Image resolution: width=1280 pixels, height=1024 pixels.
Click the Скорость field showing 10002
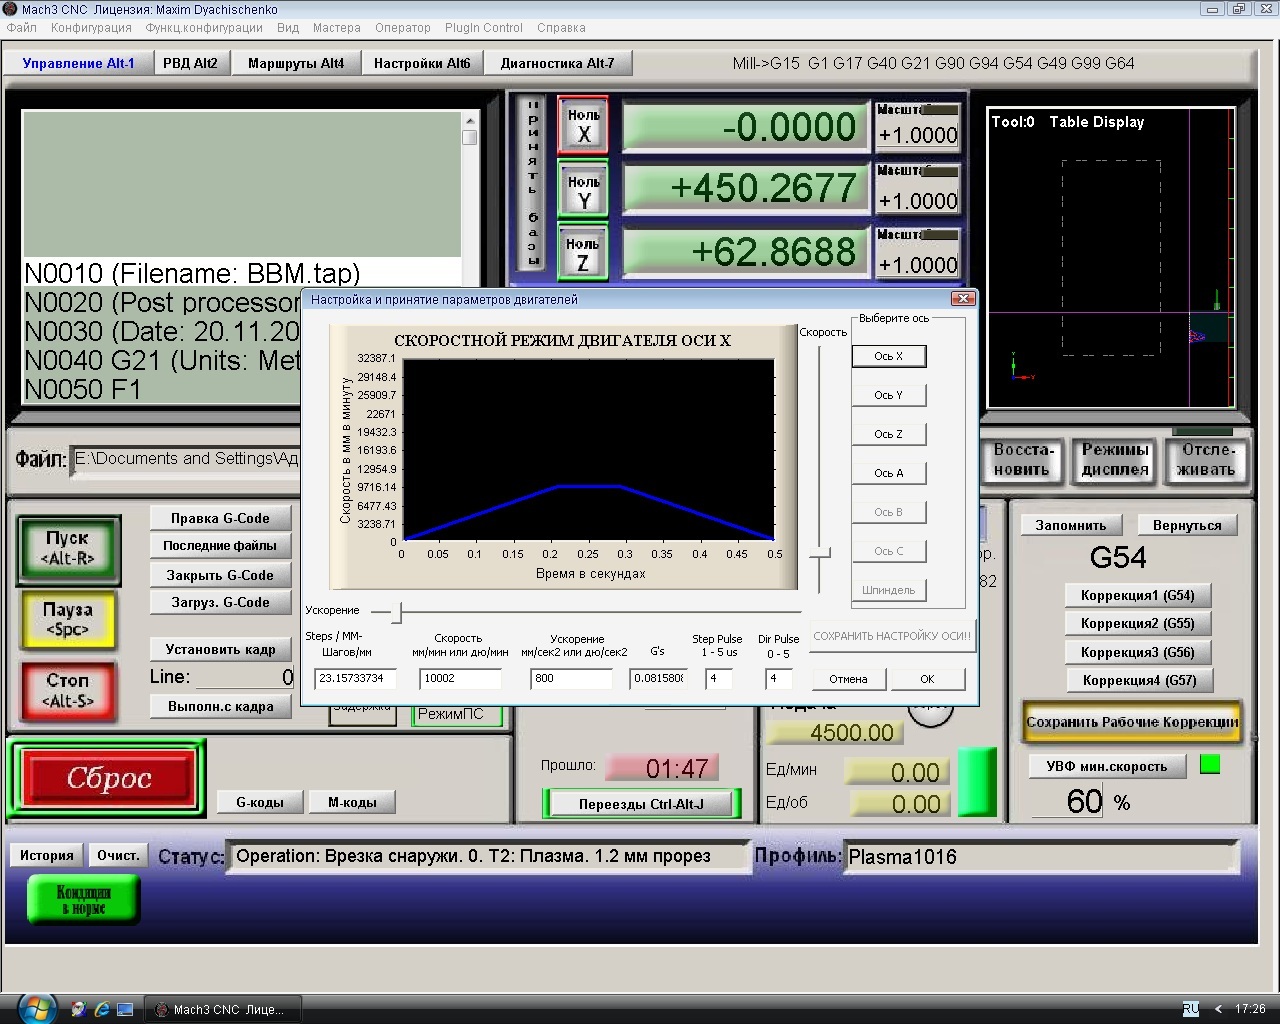[x=460, y=678]
